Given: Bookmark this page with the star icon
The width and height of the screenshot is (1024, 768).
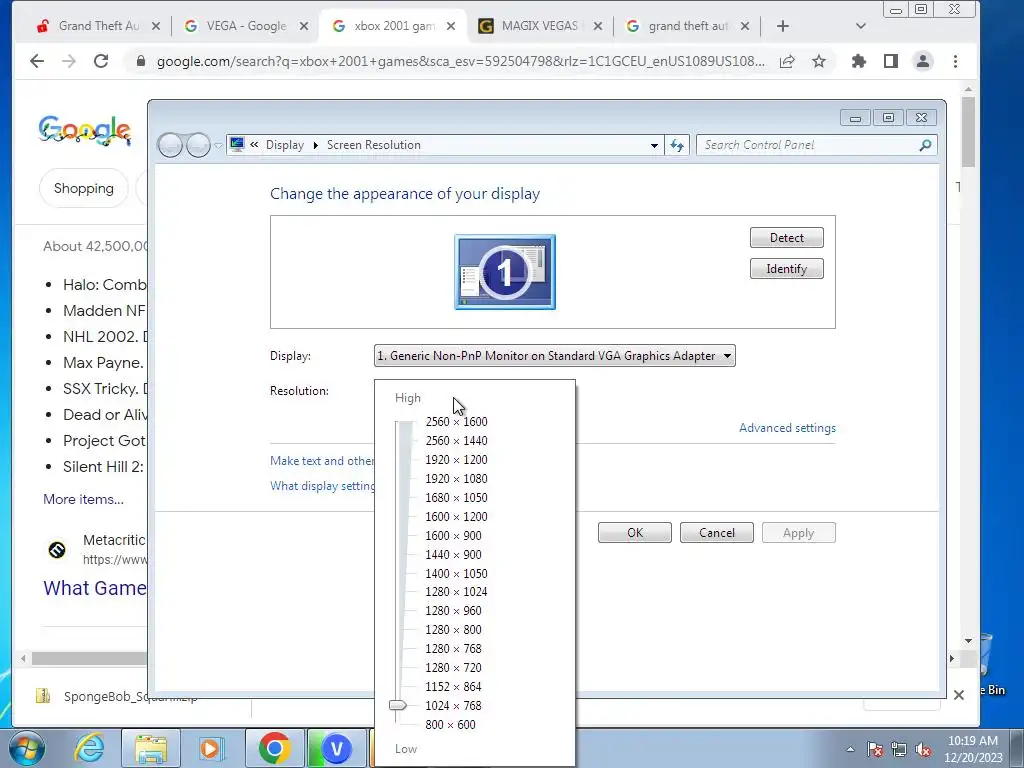Looking at the screenshot, I should (x=819, y=61).
